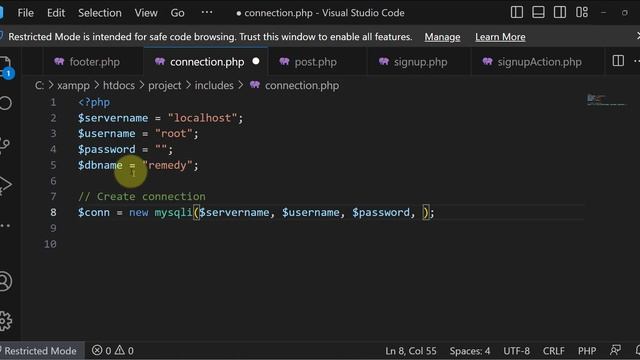
Task: Click the <?php opening tag
Action: point(94,102)
